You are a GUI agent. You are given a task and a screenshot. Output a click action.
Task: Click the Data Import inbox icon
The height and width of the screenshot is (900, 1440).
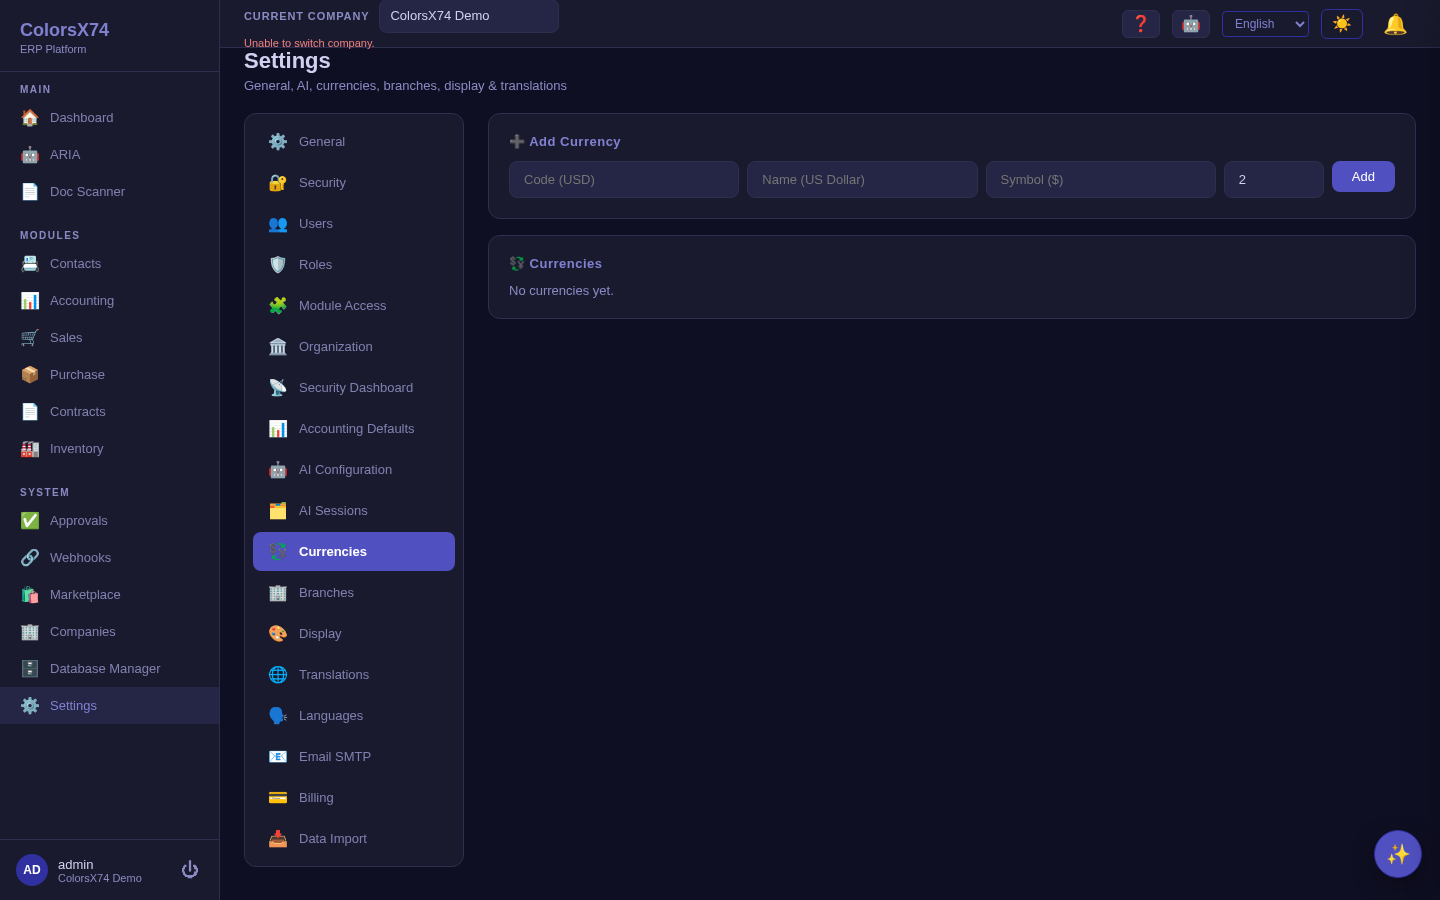point(278,839)
